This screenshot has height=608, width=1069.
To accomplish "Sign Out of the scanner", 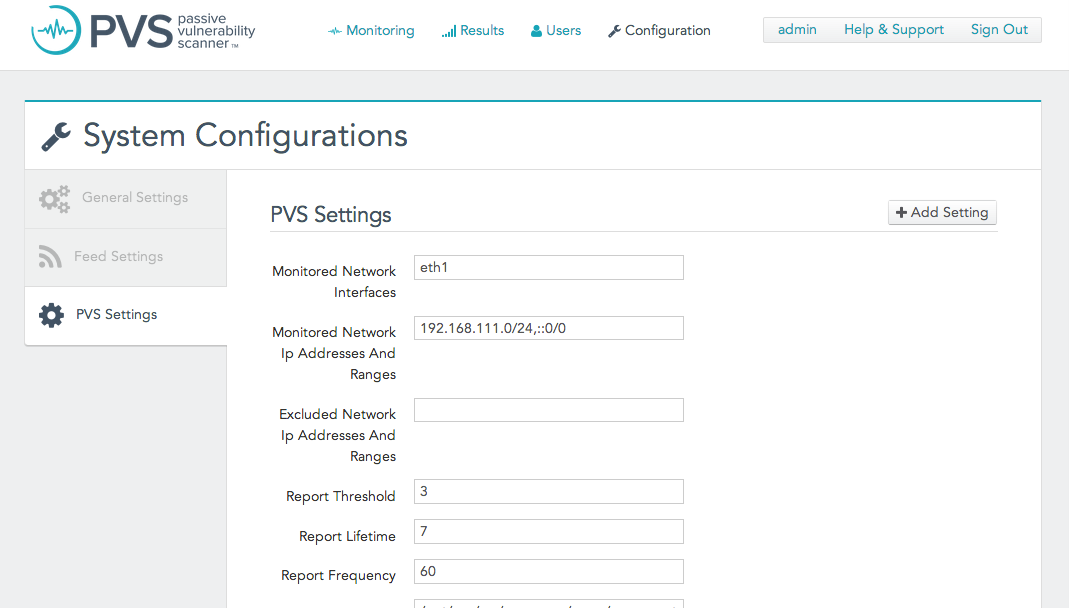I will click(999, 30).
